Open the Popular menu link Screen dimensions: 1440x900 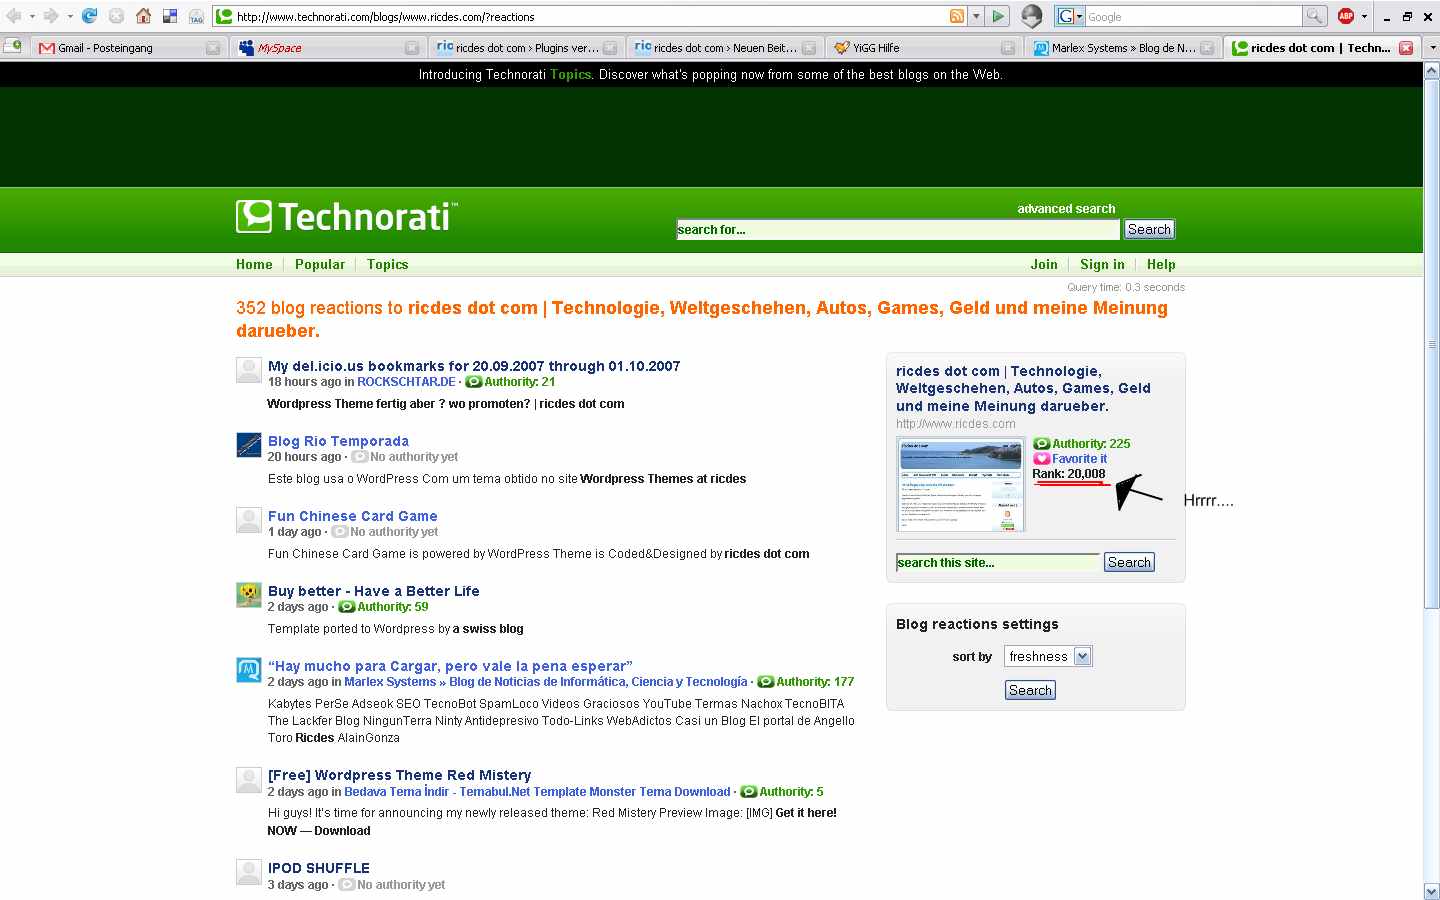[320, 264]
